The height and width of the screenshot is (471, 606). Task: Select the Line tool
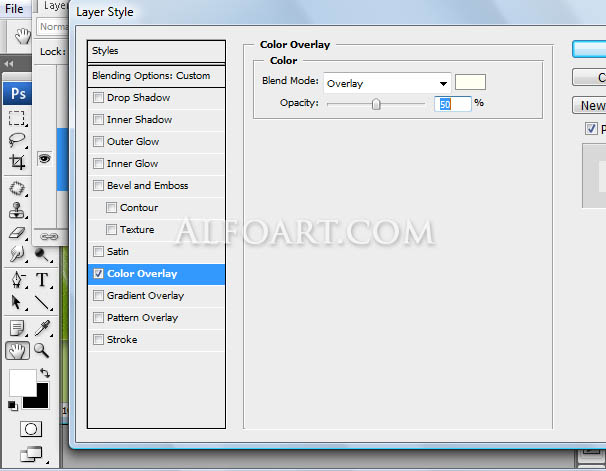42,303
